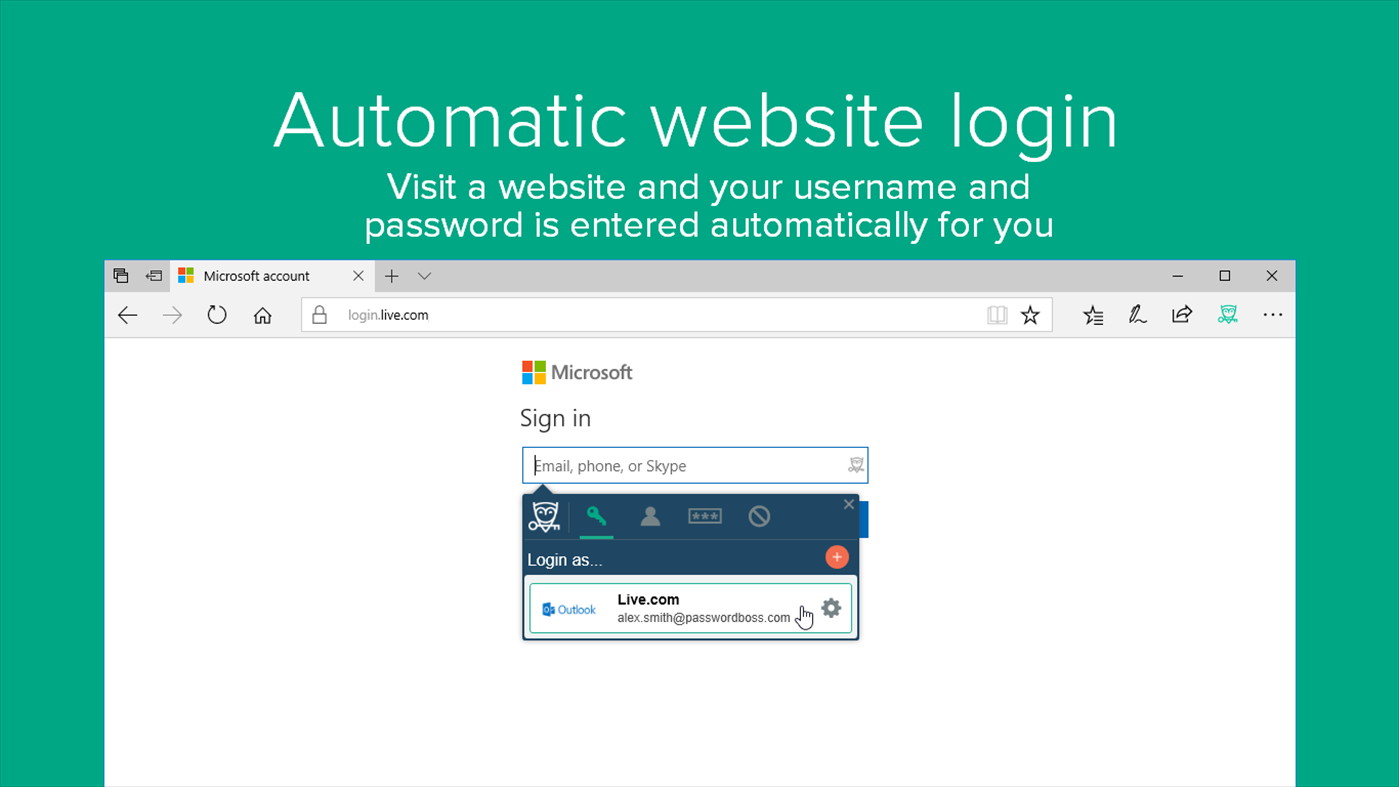1399x787 pixels.
Task: Open the browser more options ellipsis menu
Action: (x=1272, y=315)
